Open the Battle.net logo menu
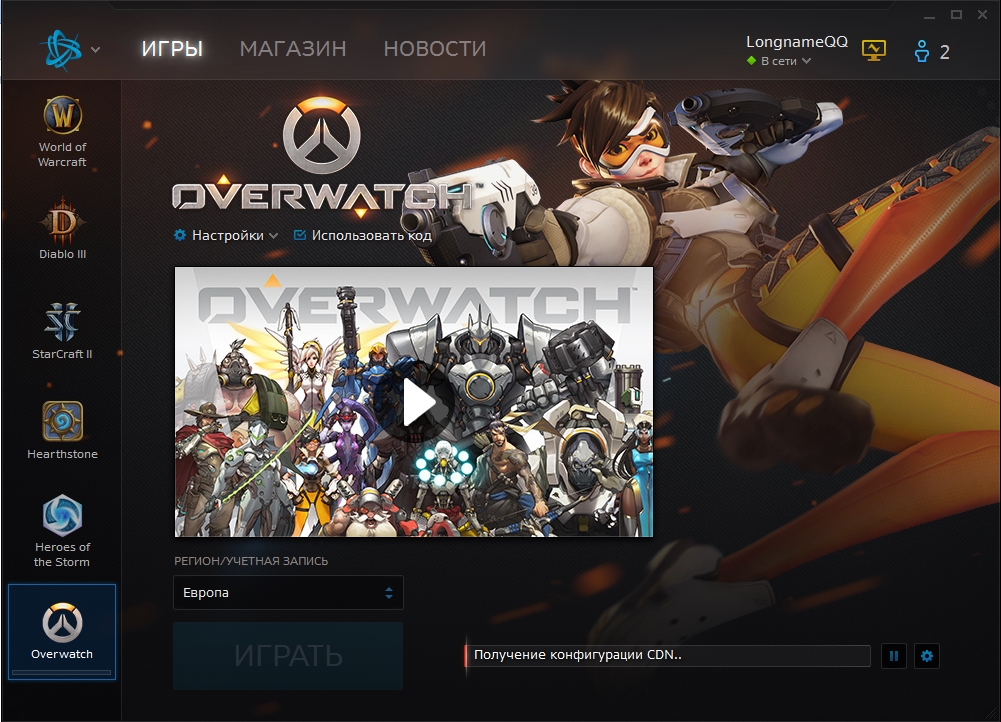The image size is (1001, 722). tap(61, 49)
